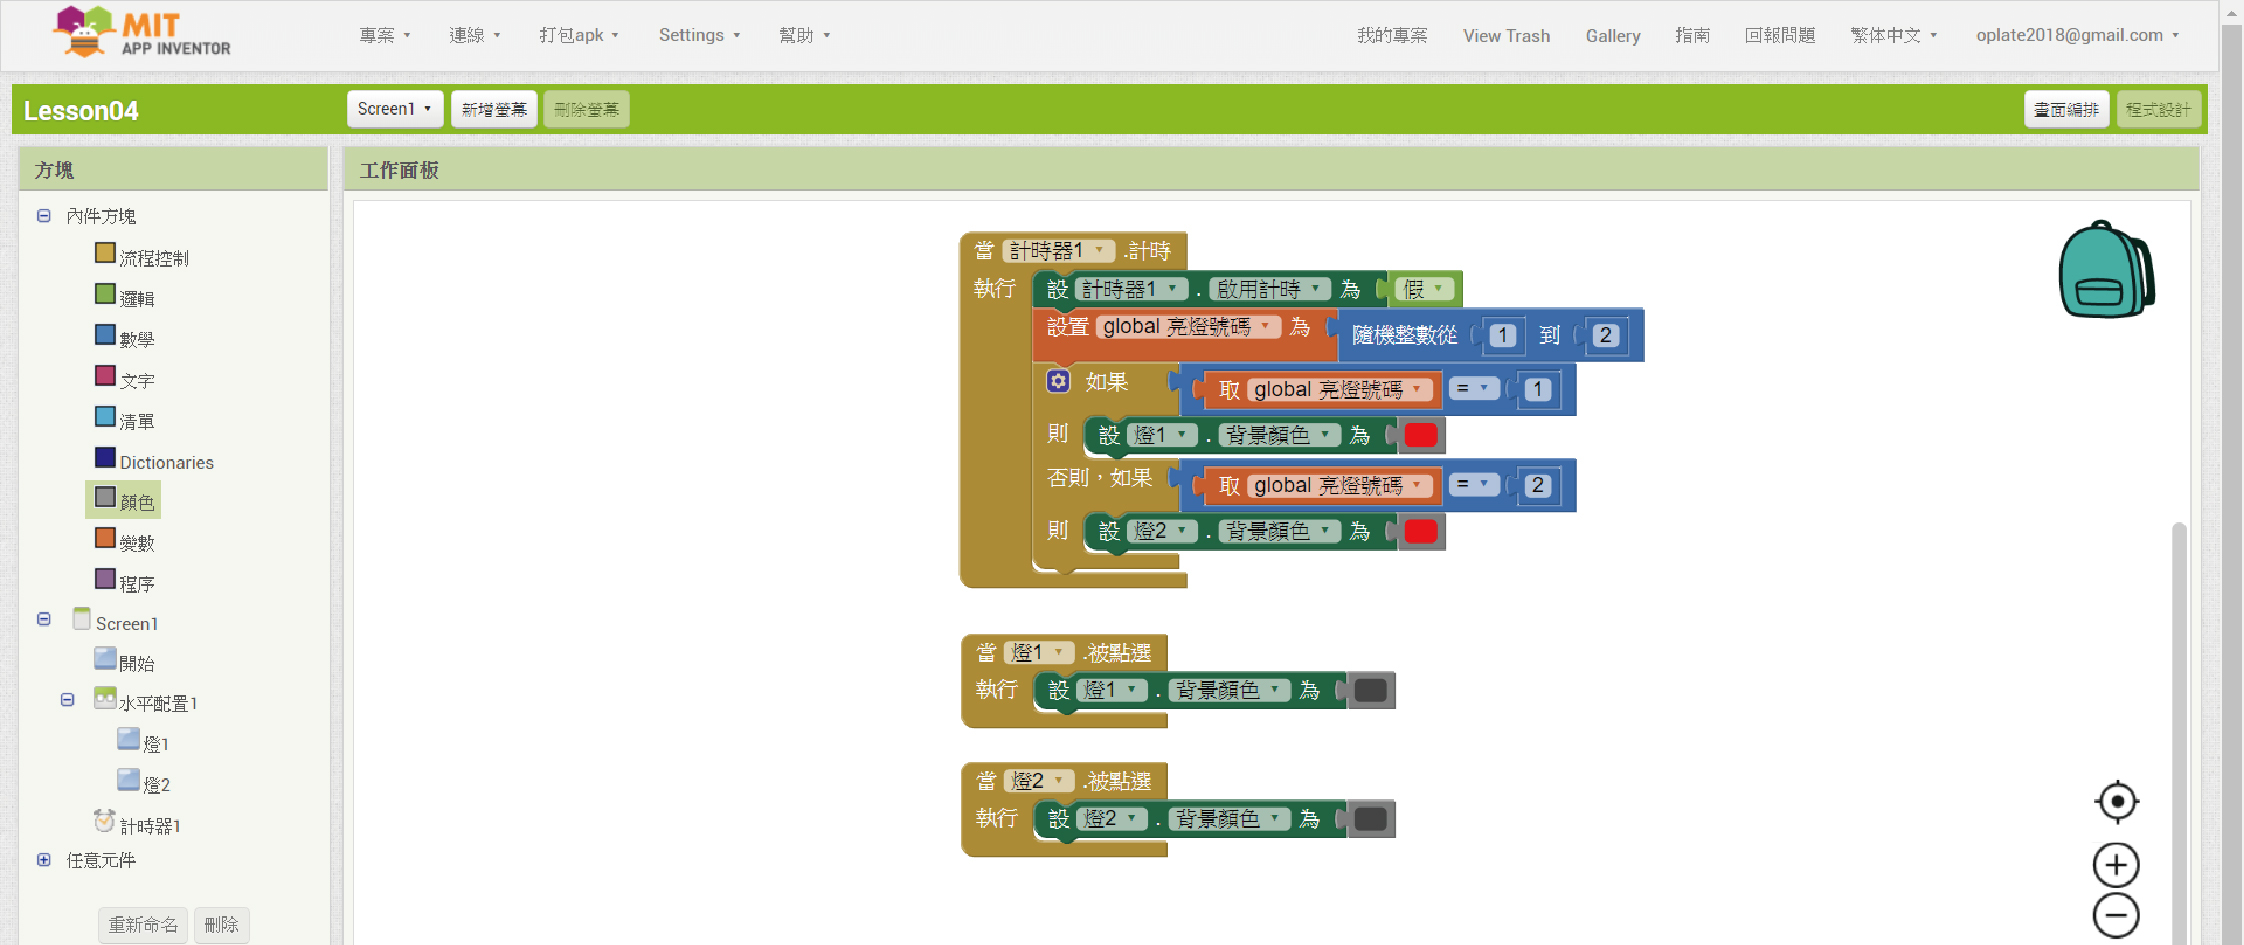Open the Settings menu
This screenshot has height=945, width=2244.
coord(699,35)
